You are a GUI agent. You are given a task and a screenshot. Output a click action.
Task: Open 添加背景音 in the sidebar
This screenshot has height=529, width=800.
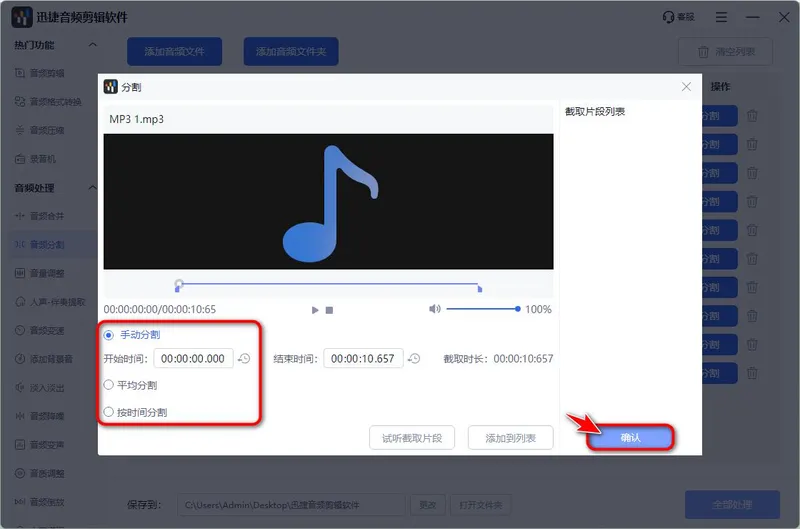point(44,359)
